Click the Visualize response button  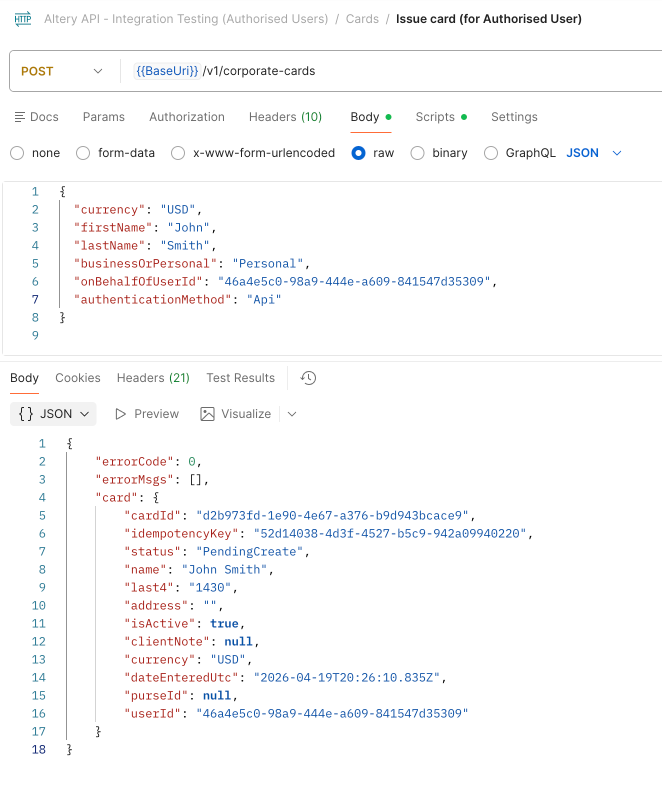(236, 414)
